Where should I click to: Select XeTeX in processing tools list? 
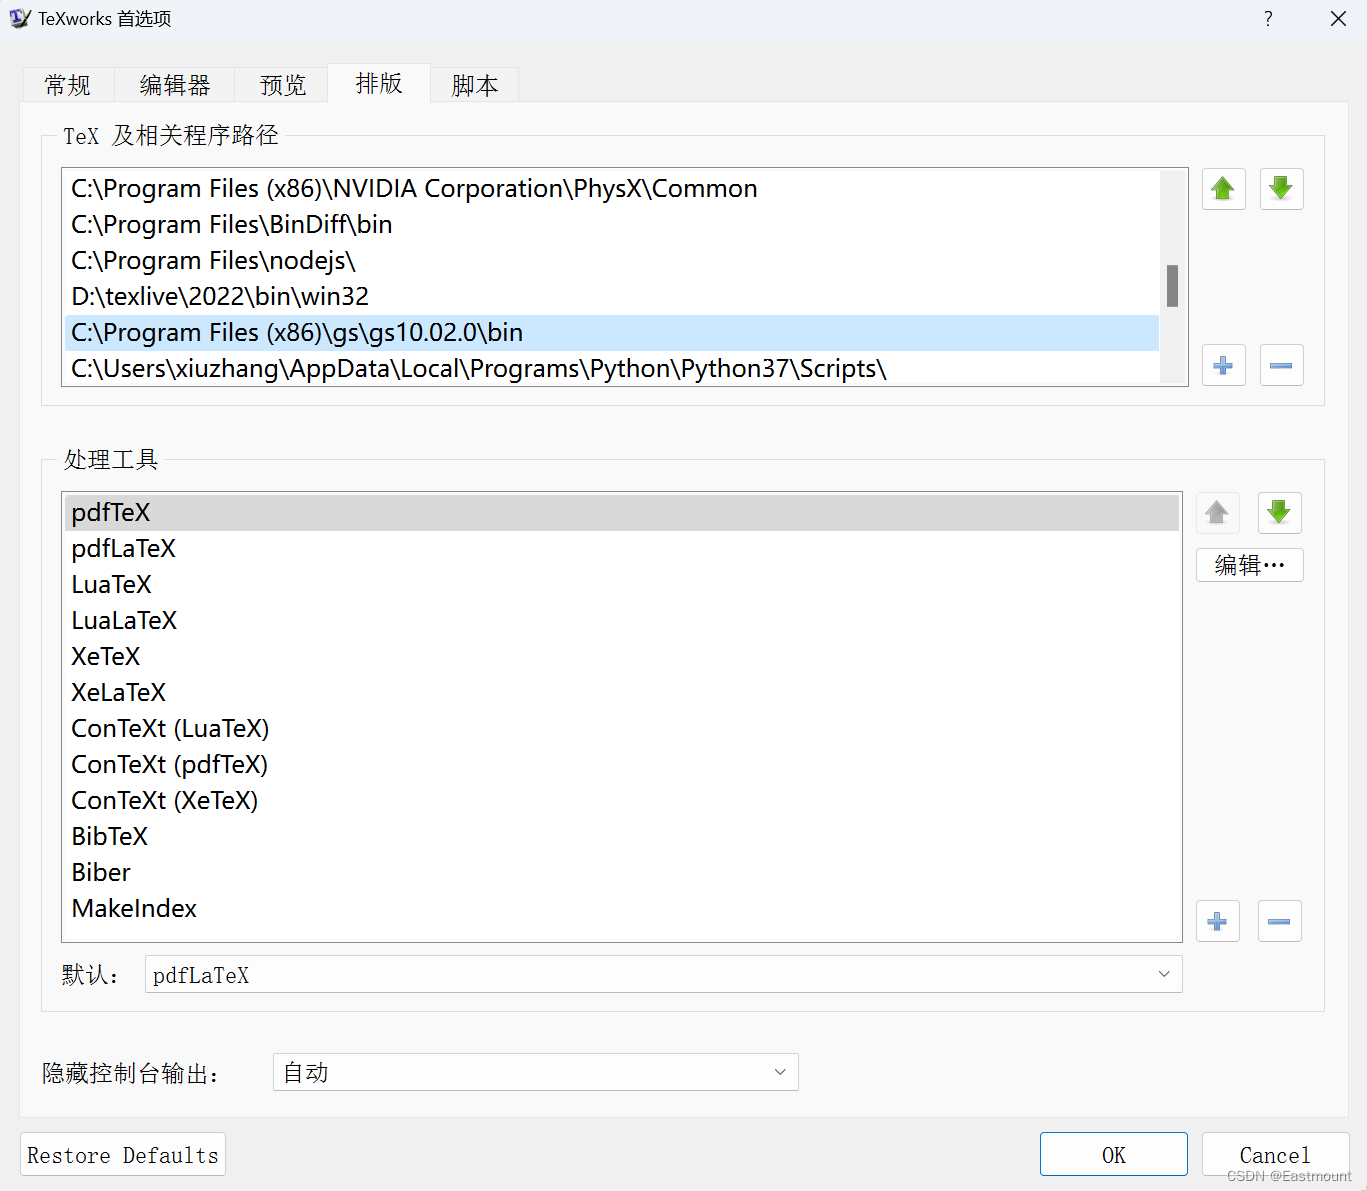coord(622,656)
